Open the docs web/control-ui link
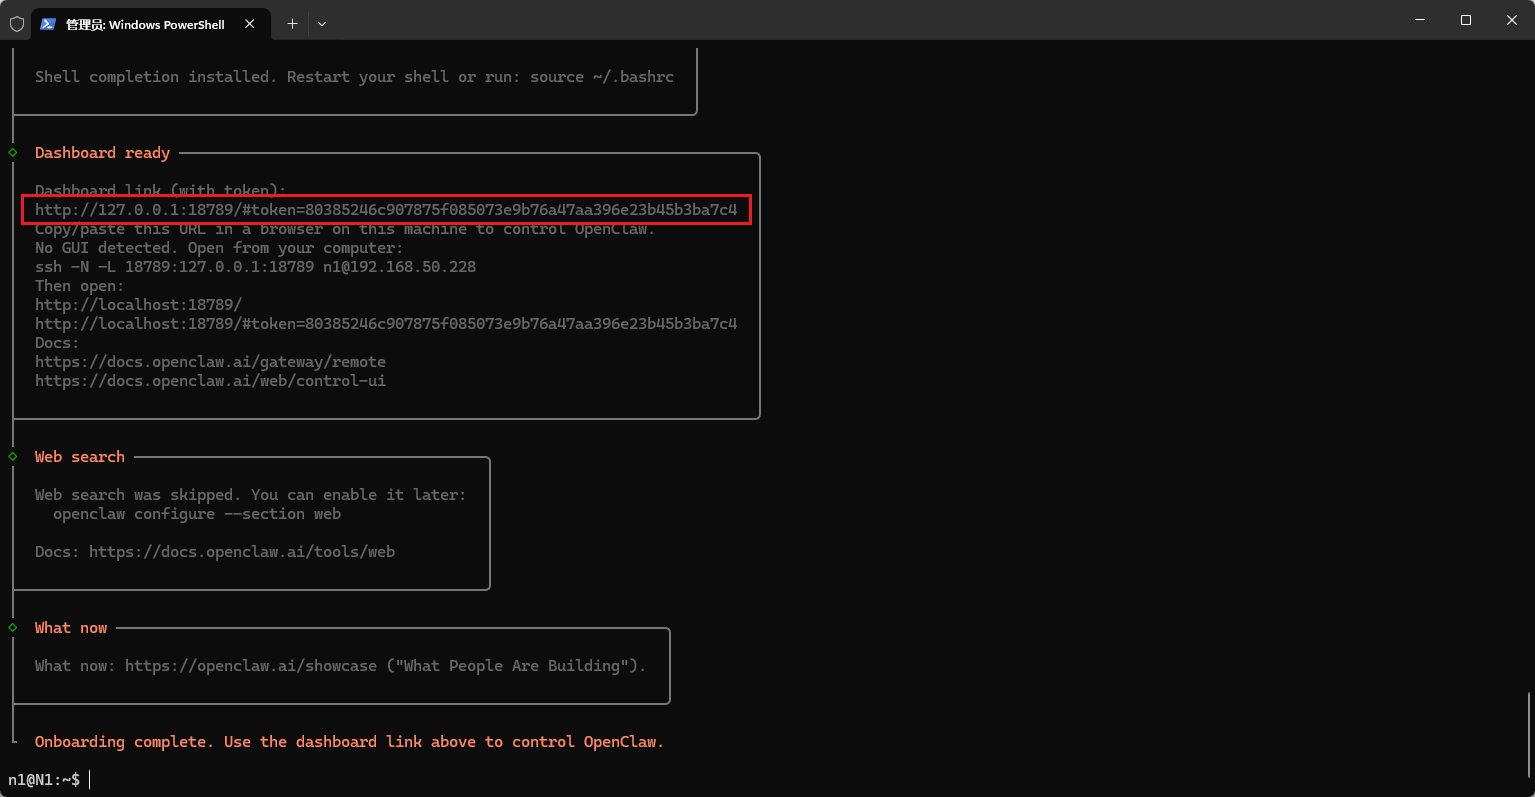 (210, 381)
